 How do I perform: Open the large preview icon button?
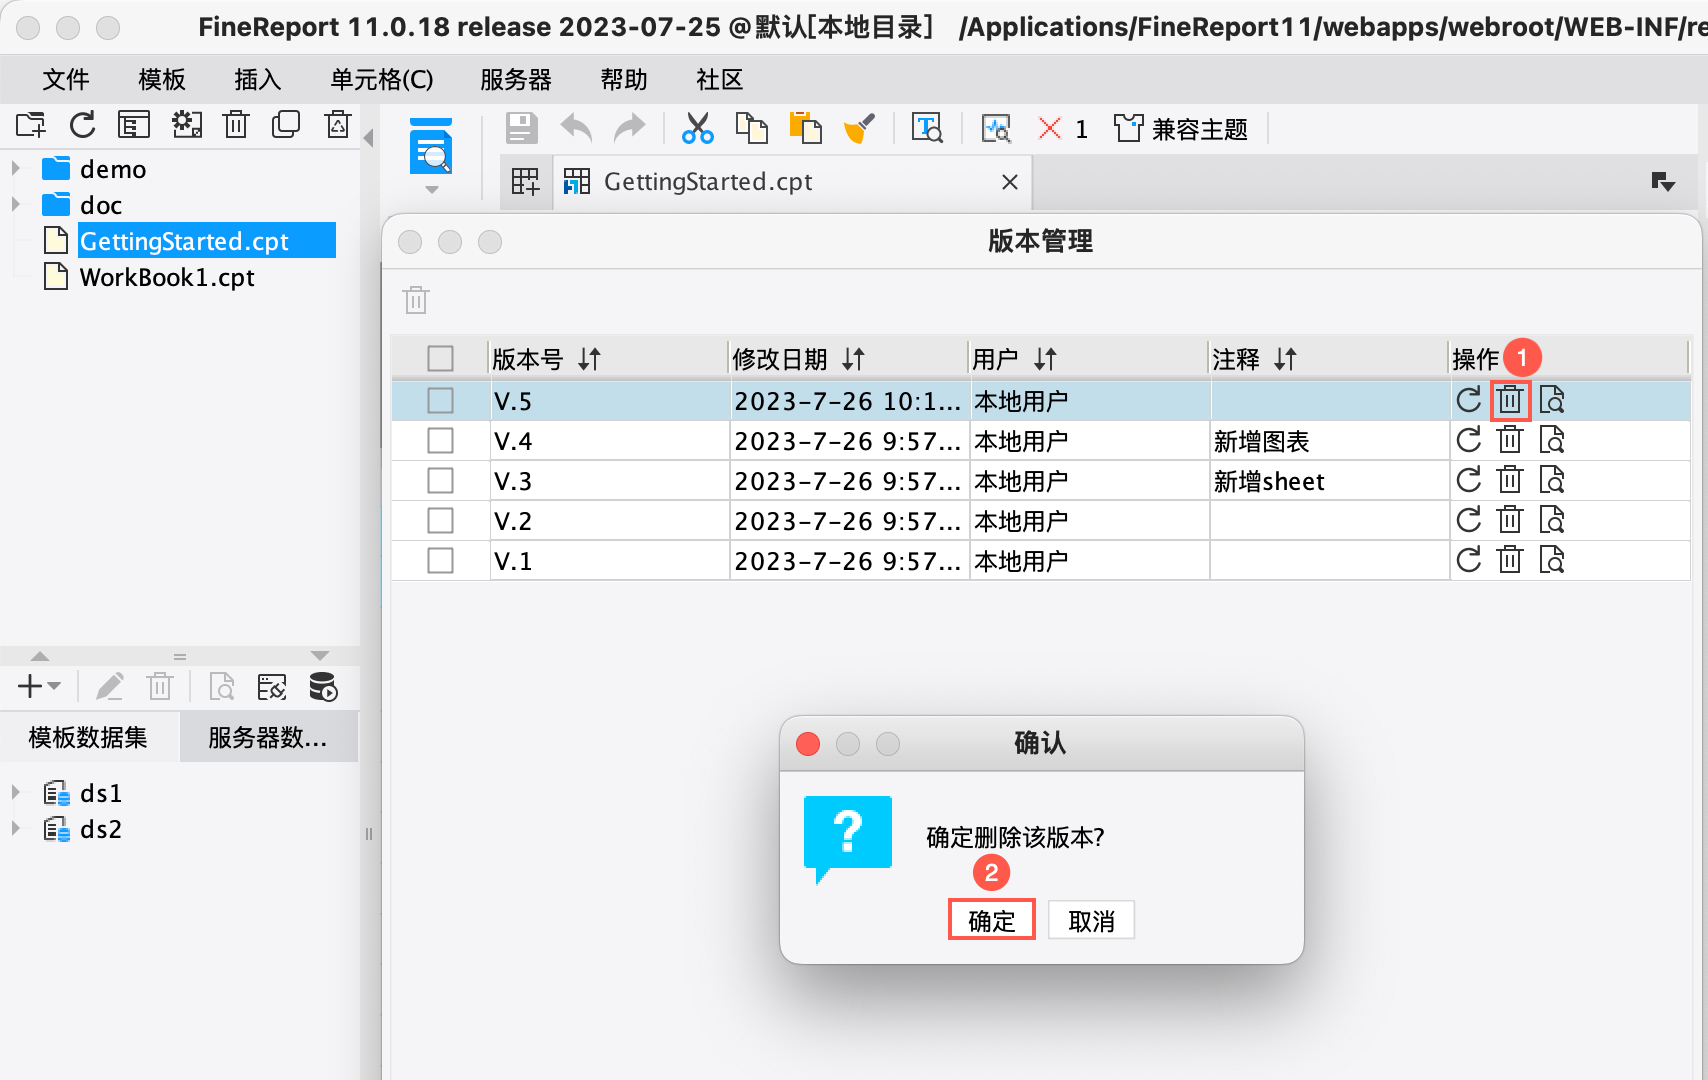click(432, 146)
